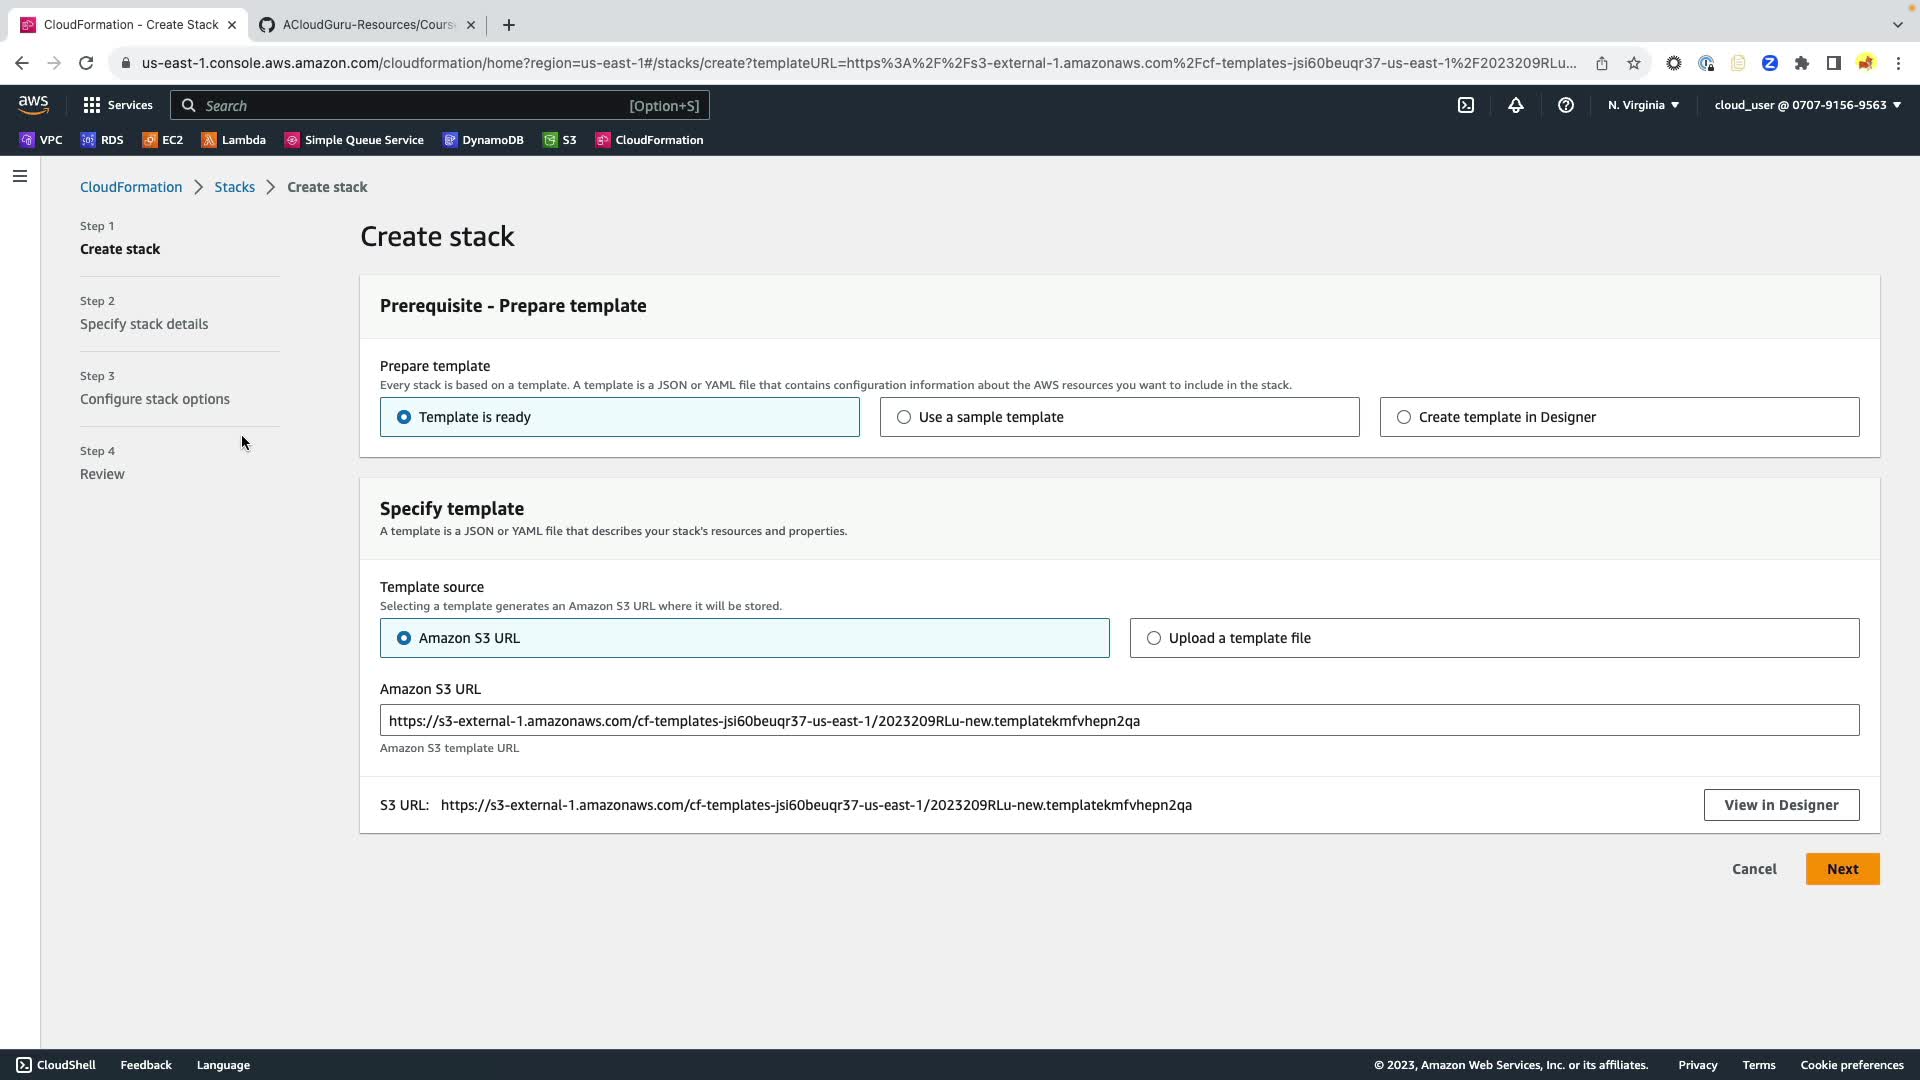Screen dimensions: 1920x1080
Task: Open the EC2 shortcut in favorites bar
Action: (163, 140)
